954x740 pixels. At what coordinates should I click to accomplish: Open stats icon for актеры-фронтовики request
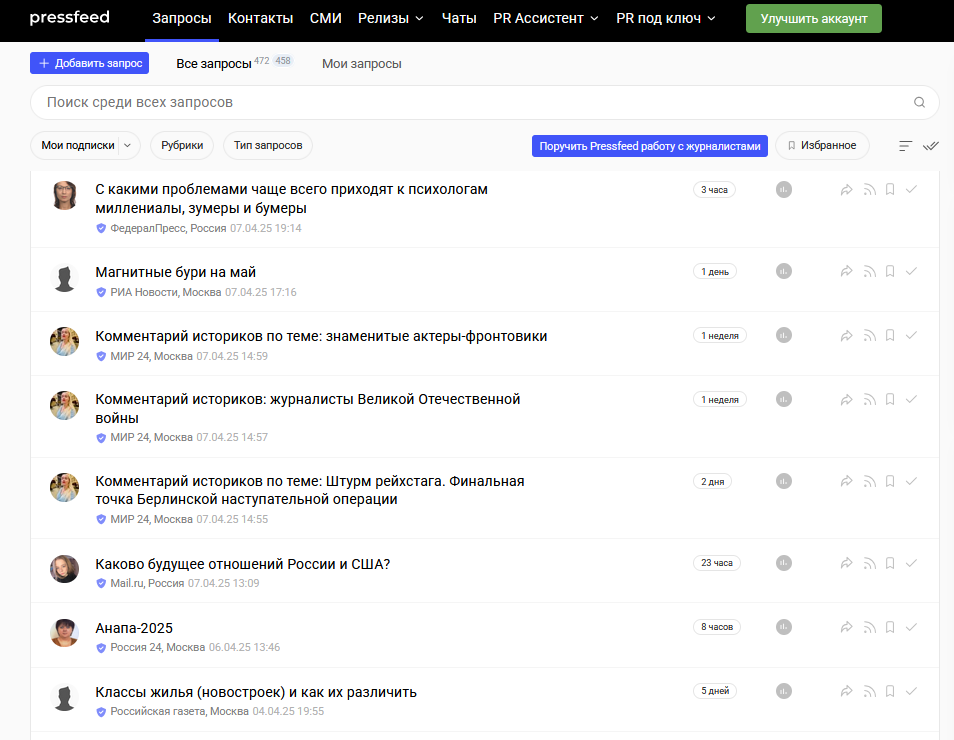784,335
